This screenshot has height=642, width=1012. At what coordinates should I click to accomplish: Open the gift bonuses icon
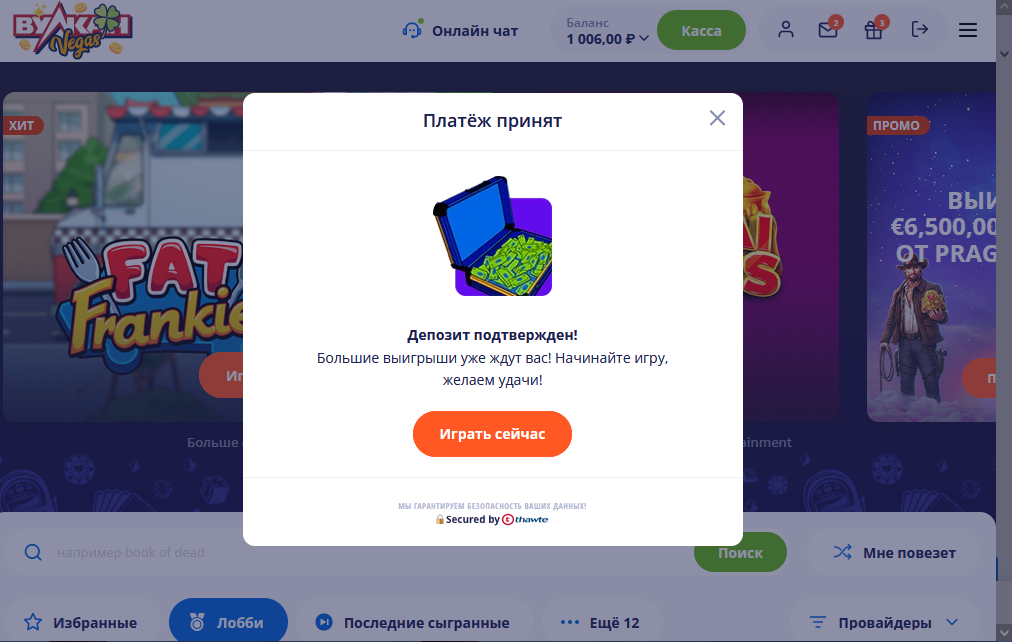873,30
